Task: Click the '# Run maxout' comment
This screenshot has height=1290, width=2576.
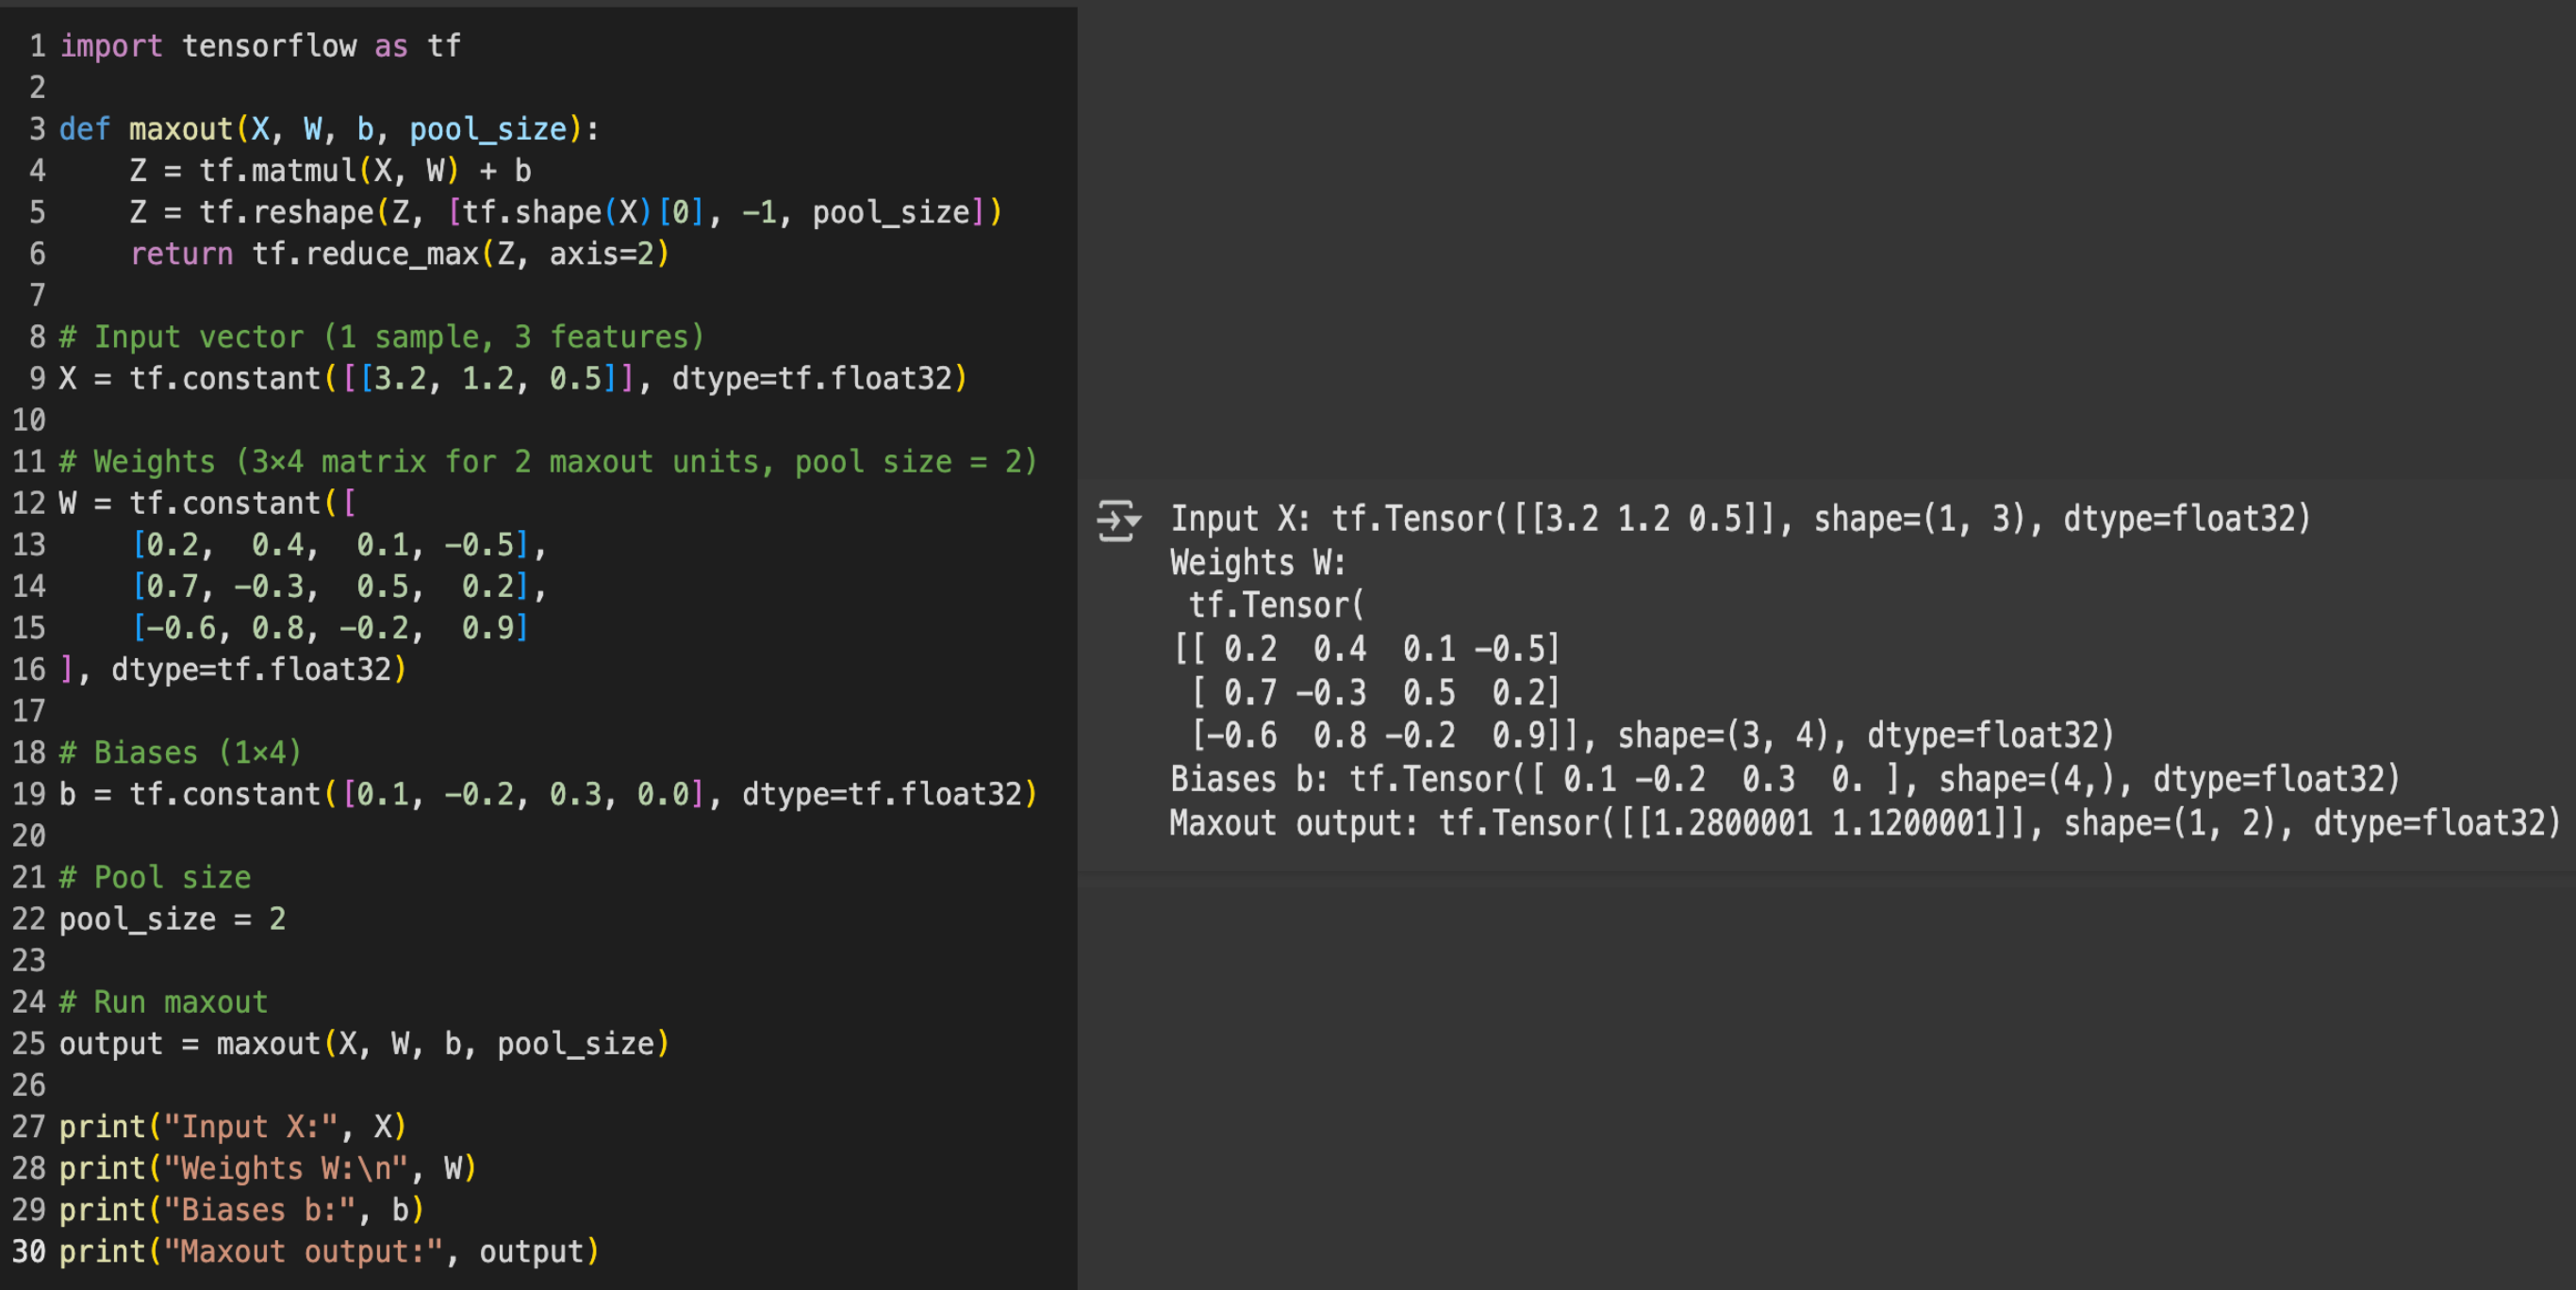Action: tap(164, 1002)
